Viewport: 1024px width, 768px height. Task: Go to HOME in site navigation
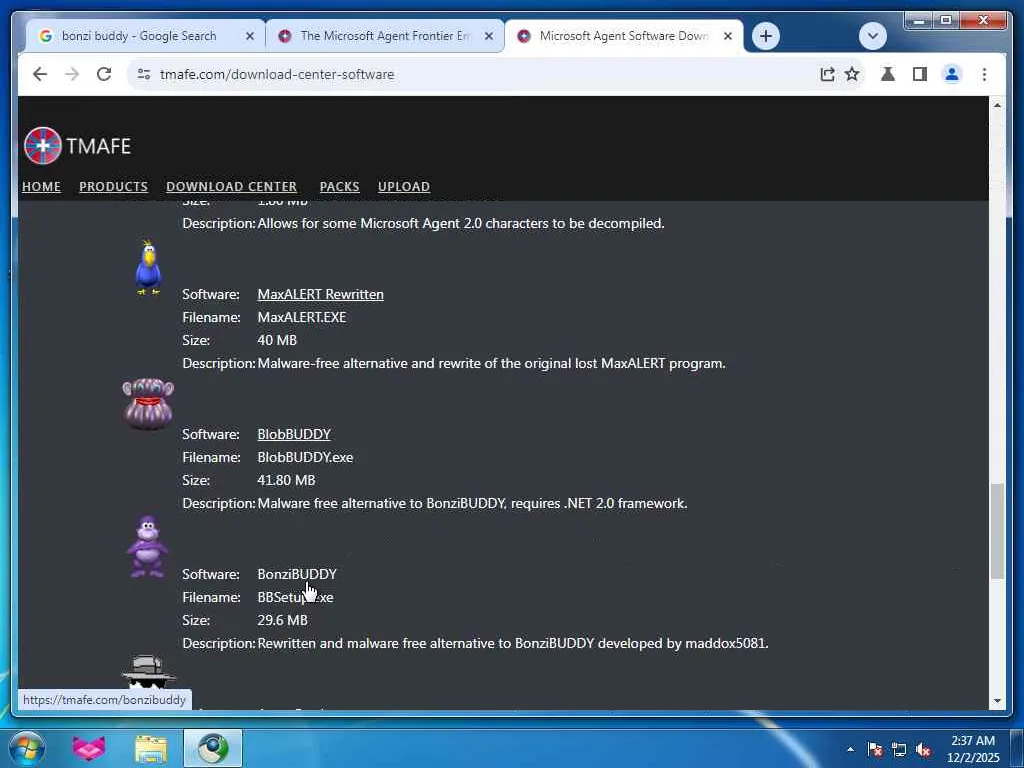[41, 187]
